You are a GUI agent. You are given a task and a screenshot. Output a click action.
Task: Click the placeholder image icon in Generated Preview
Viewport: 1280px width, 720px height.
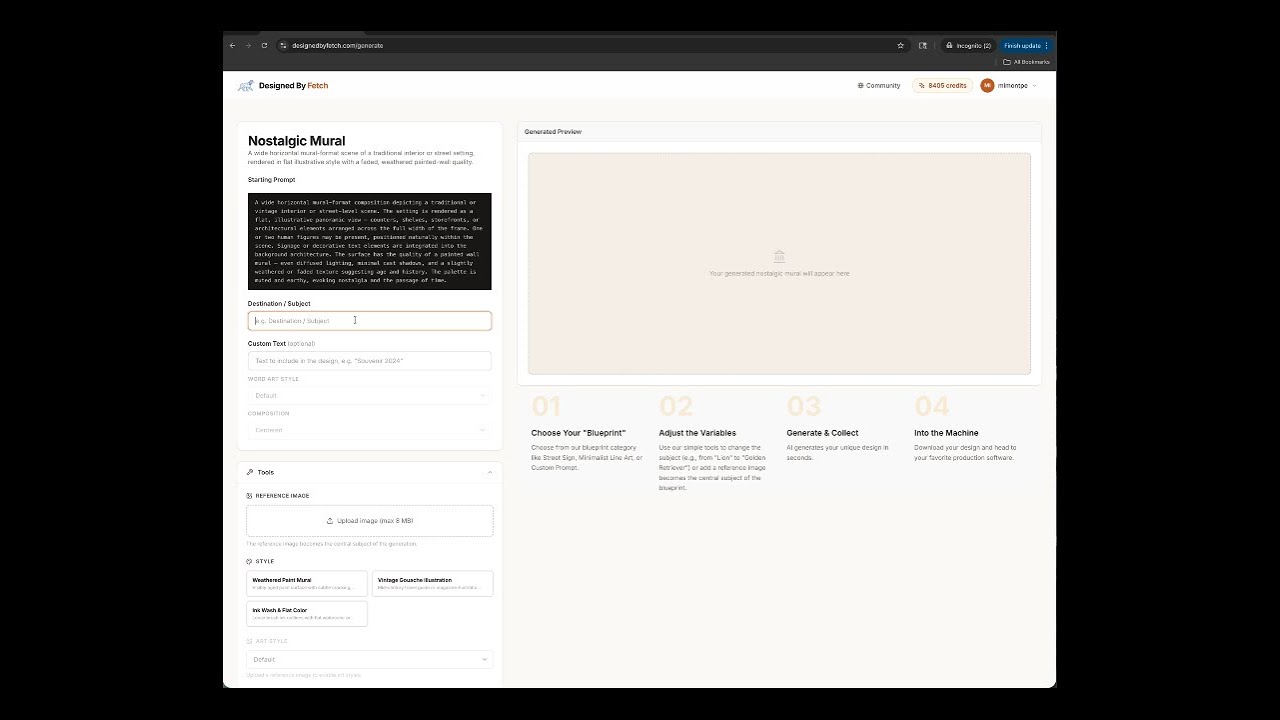779,257
